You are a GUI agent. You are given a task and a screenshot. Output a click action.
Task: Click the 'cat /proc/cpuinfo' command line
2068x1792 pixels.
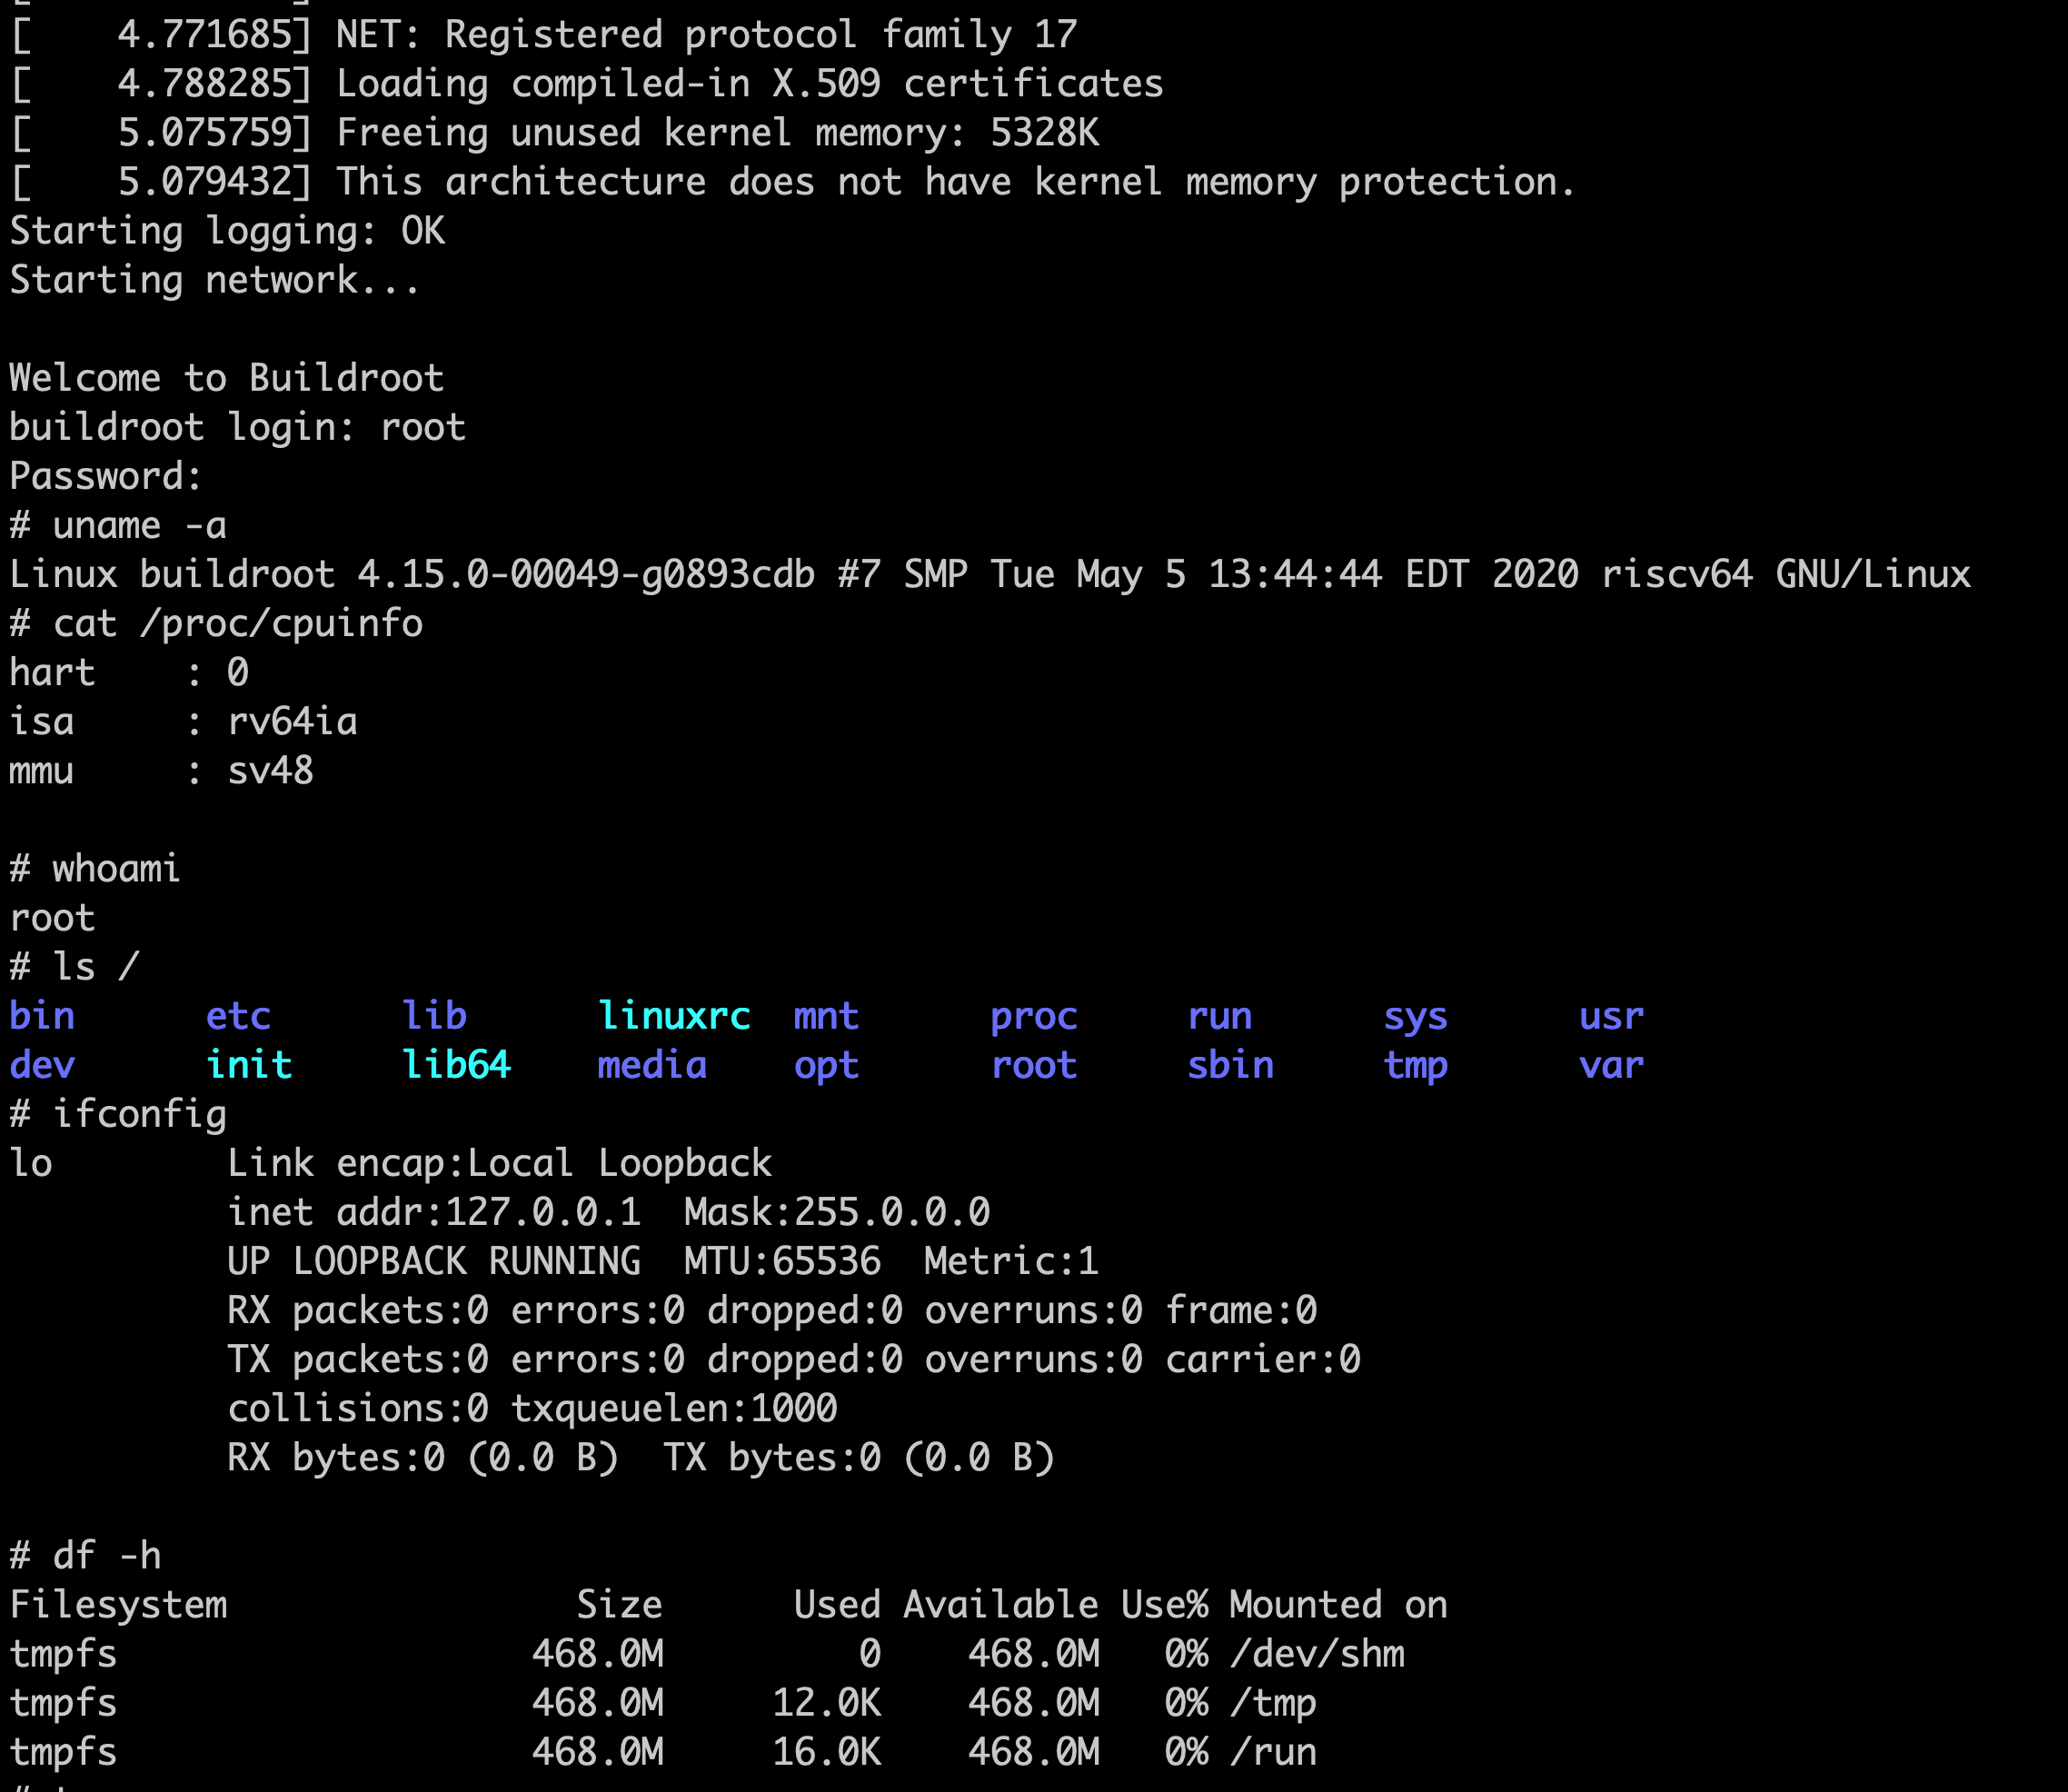[238, 624]
